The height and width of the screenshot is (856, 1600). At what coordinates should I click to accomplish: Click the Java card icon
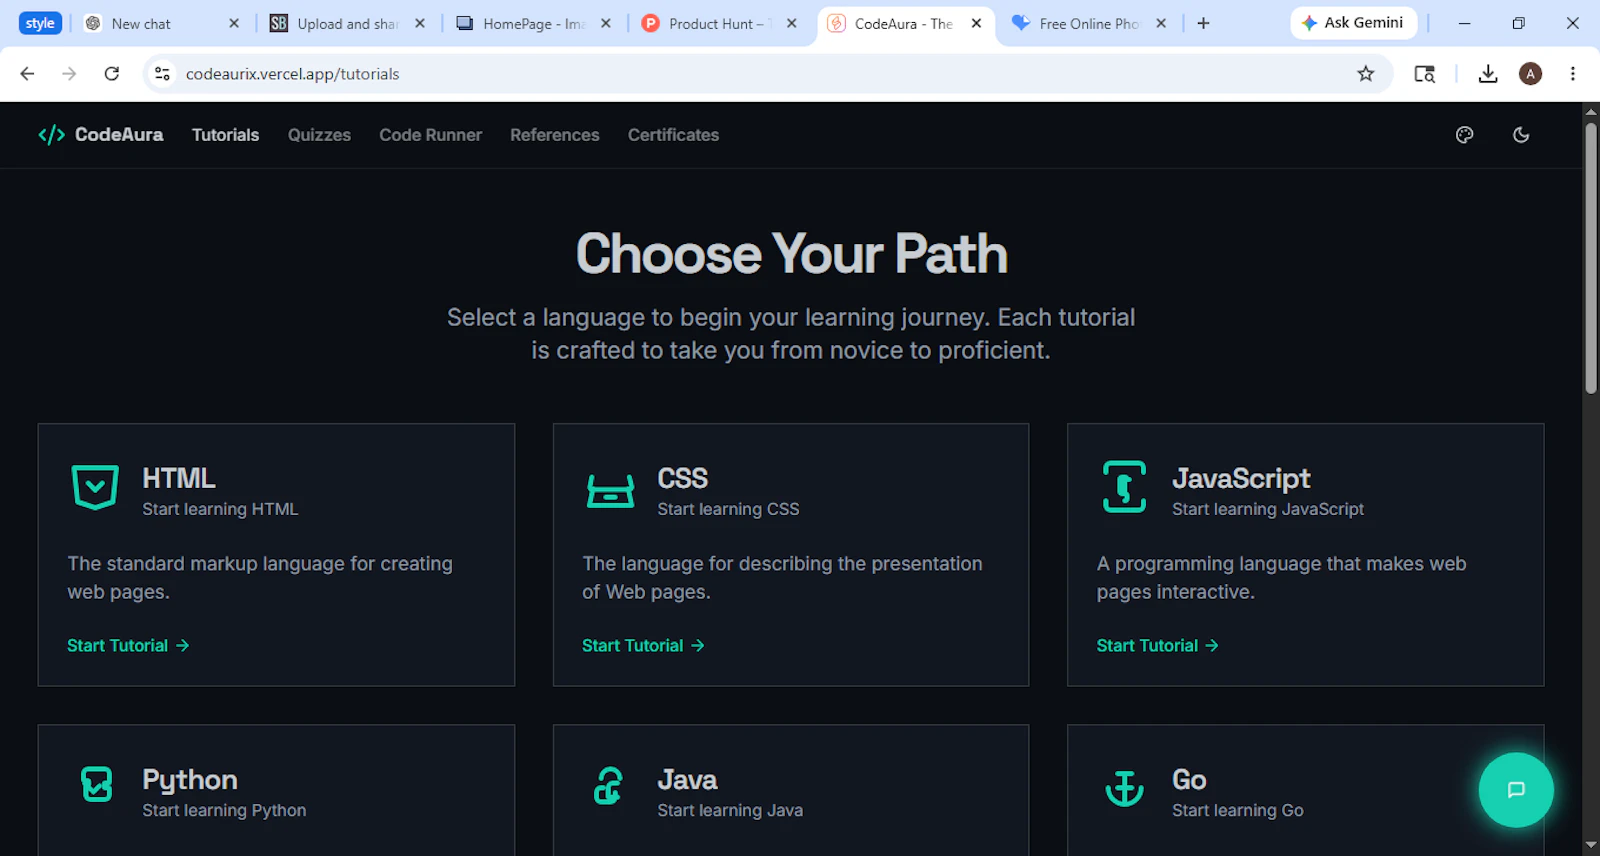[608, 786]
